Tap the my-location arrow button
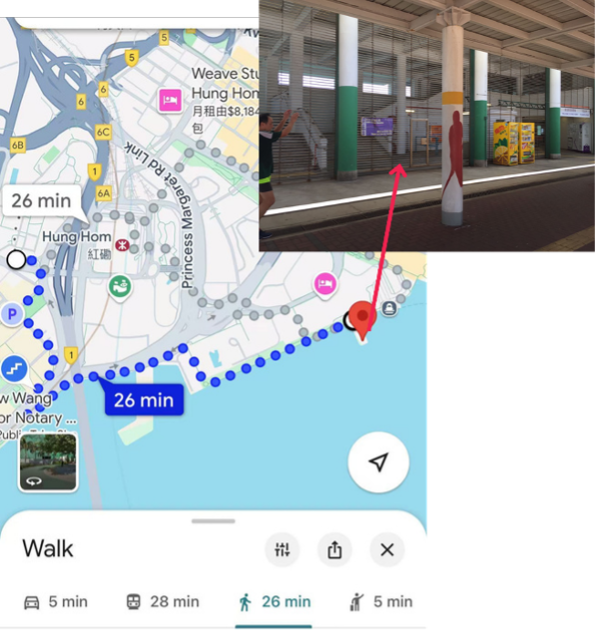The height and width of the screenshot is (632, 598). 380,464
